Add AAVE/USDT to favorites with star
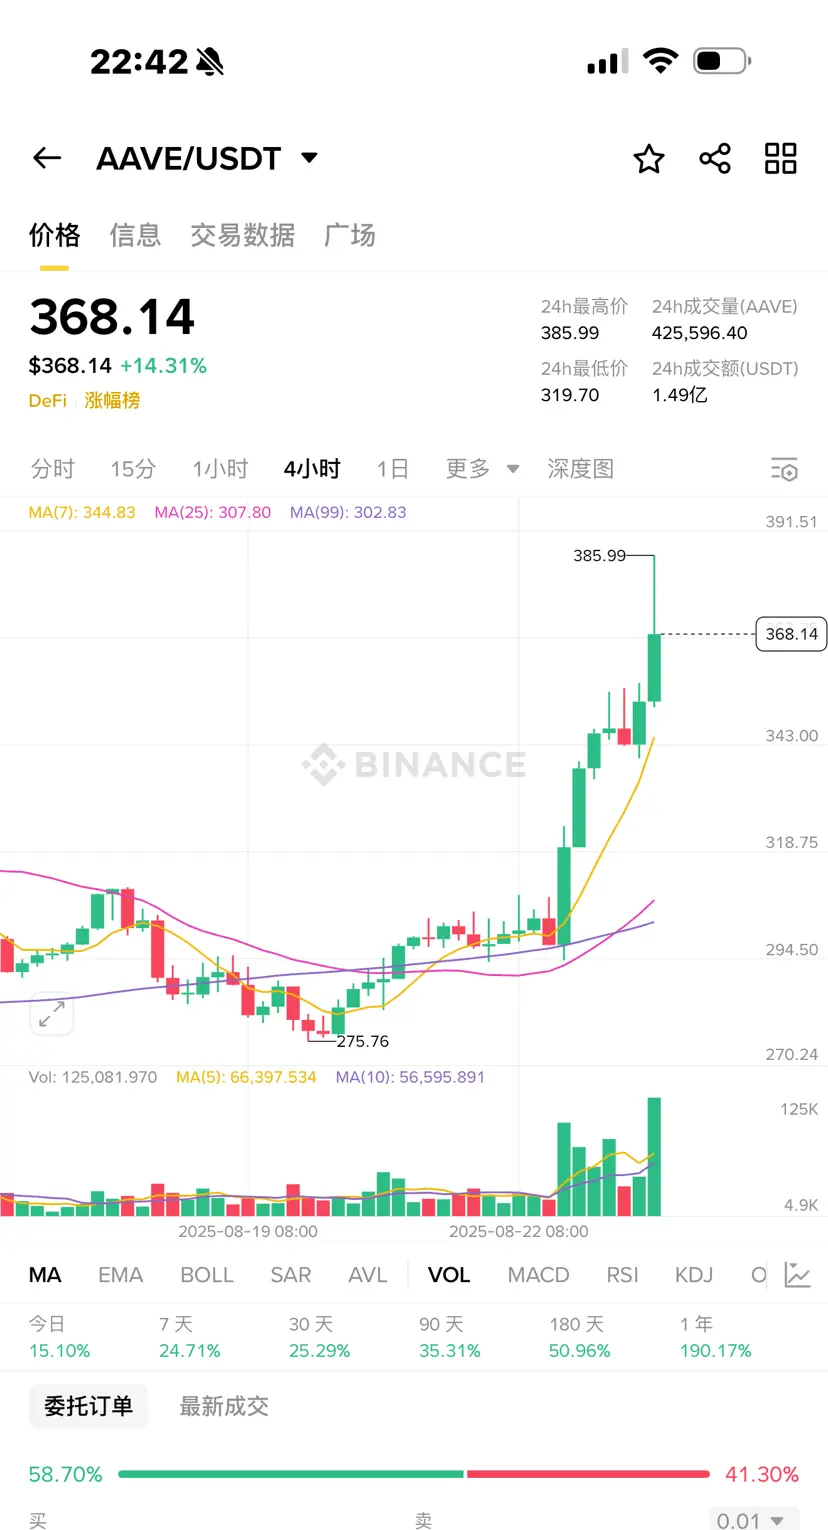 [x=649, y=158]
